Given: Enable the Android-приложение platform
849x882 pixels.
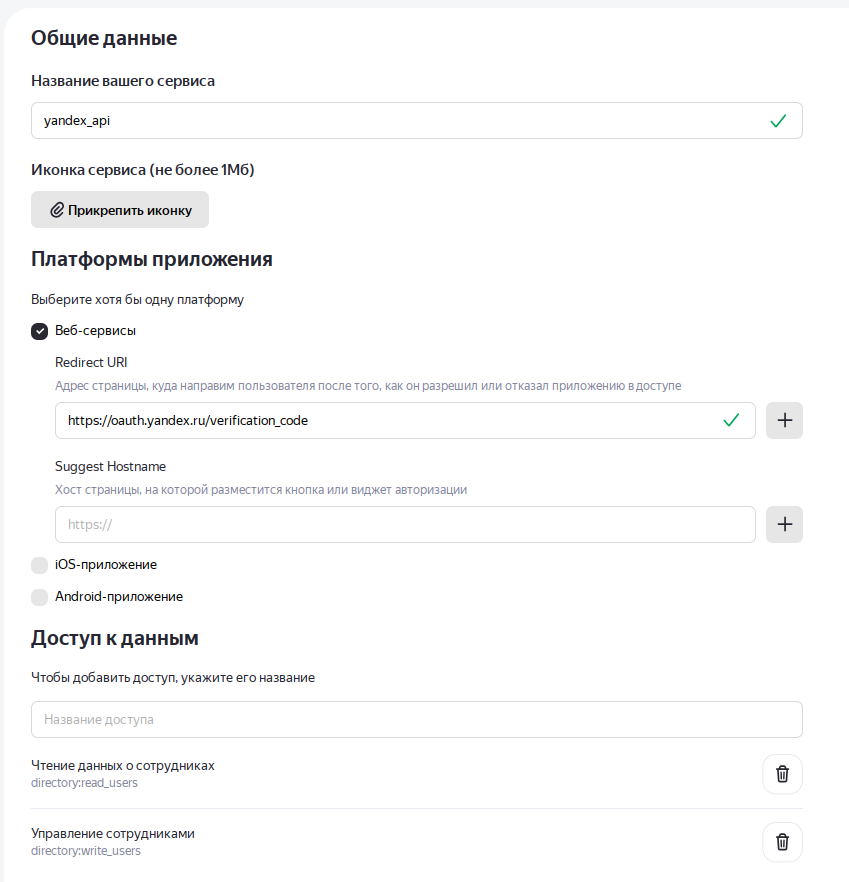Looking at the screenshot, I should point(38,597).
